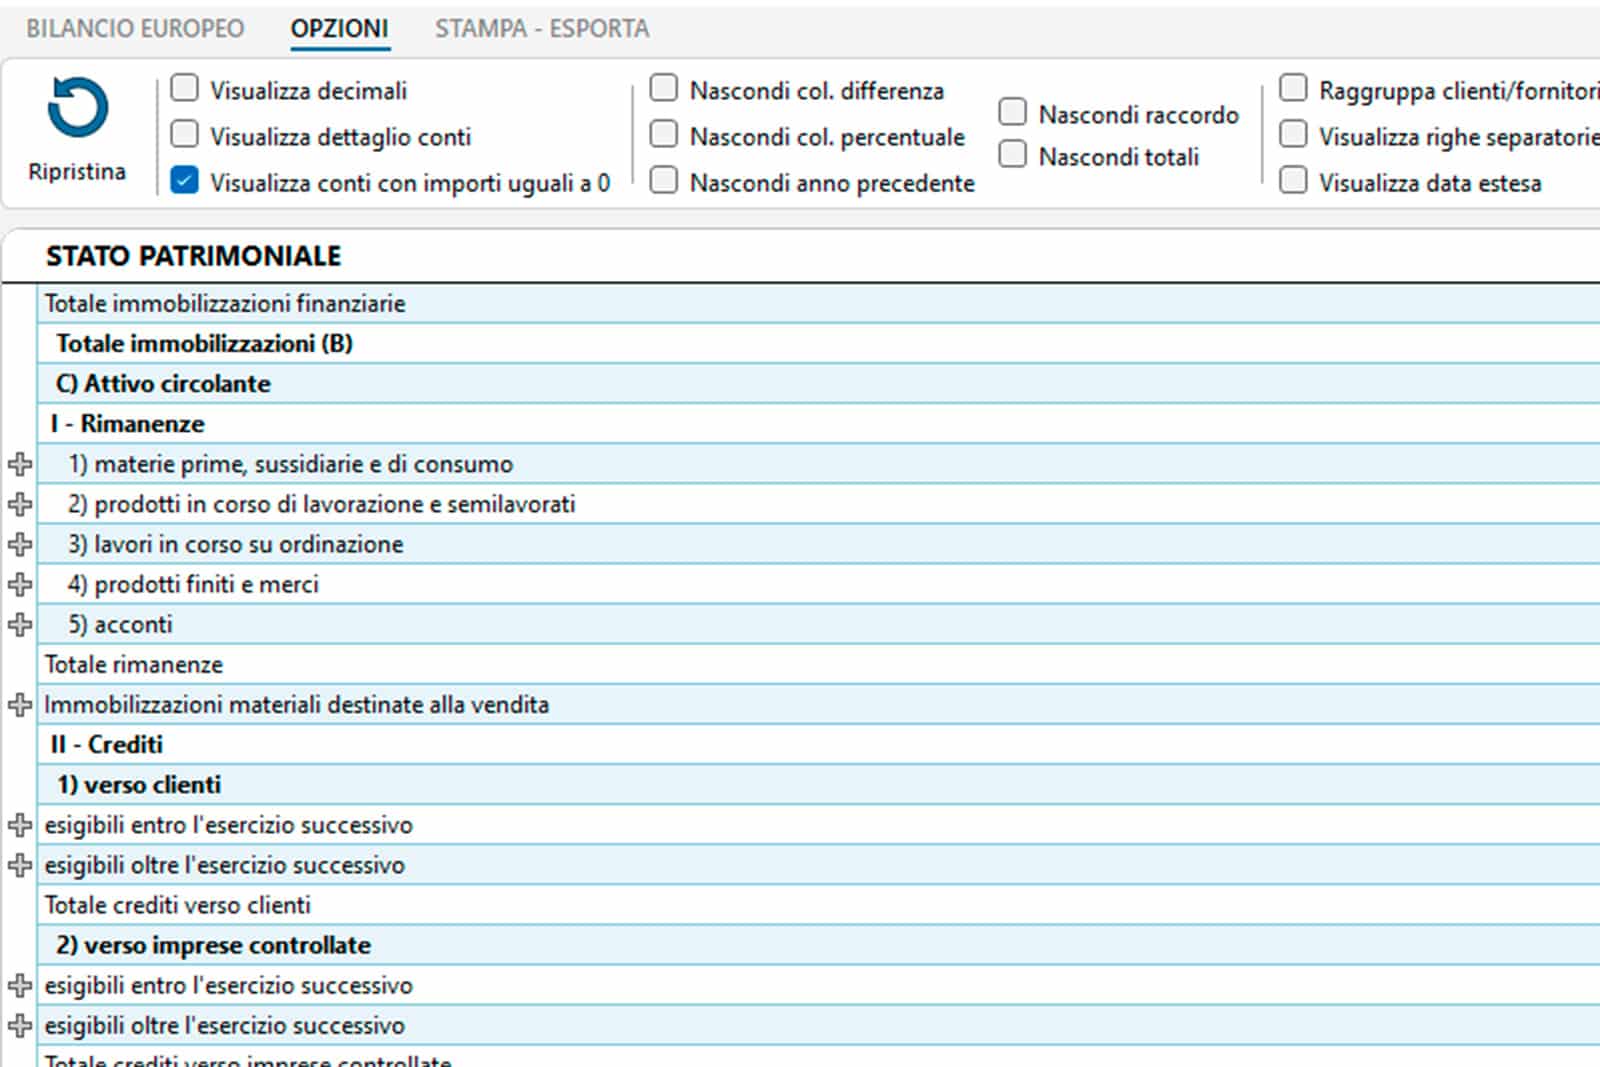1600x1067 pixels.
Task: Open the Stampa - Esporta tab
Action: pos(541,29)
